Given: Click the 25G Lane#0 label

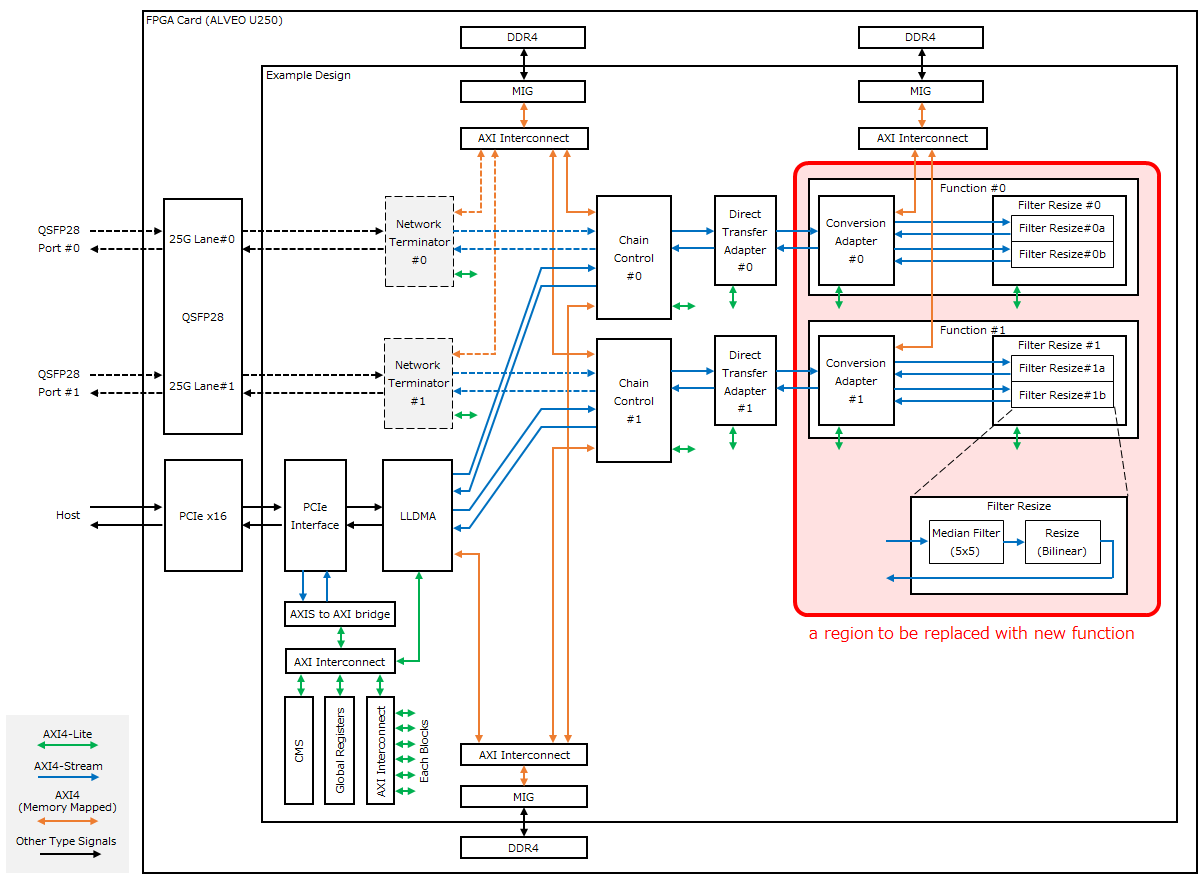Looking at the screenshot, I should 203,239.
